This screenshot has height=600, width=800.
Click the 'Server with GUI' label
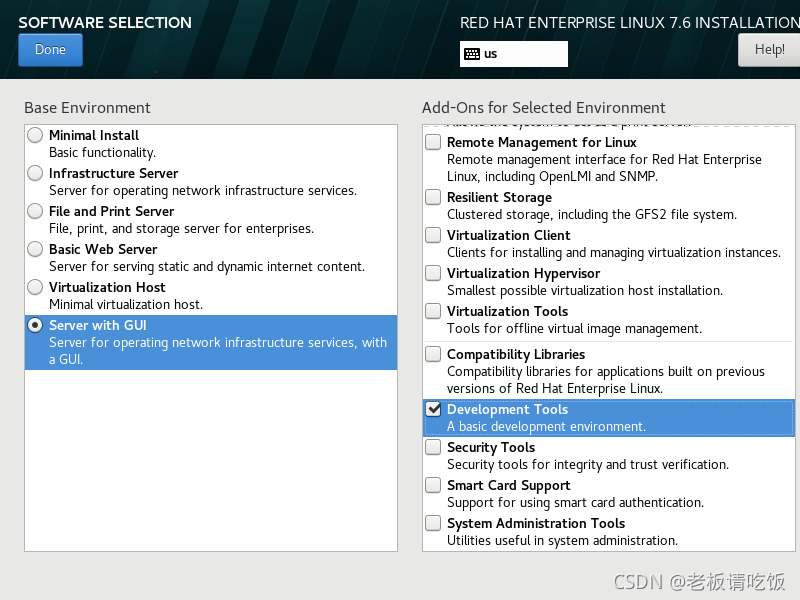pos(98,325)
